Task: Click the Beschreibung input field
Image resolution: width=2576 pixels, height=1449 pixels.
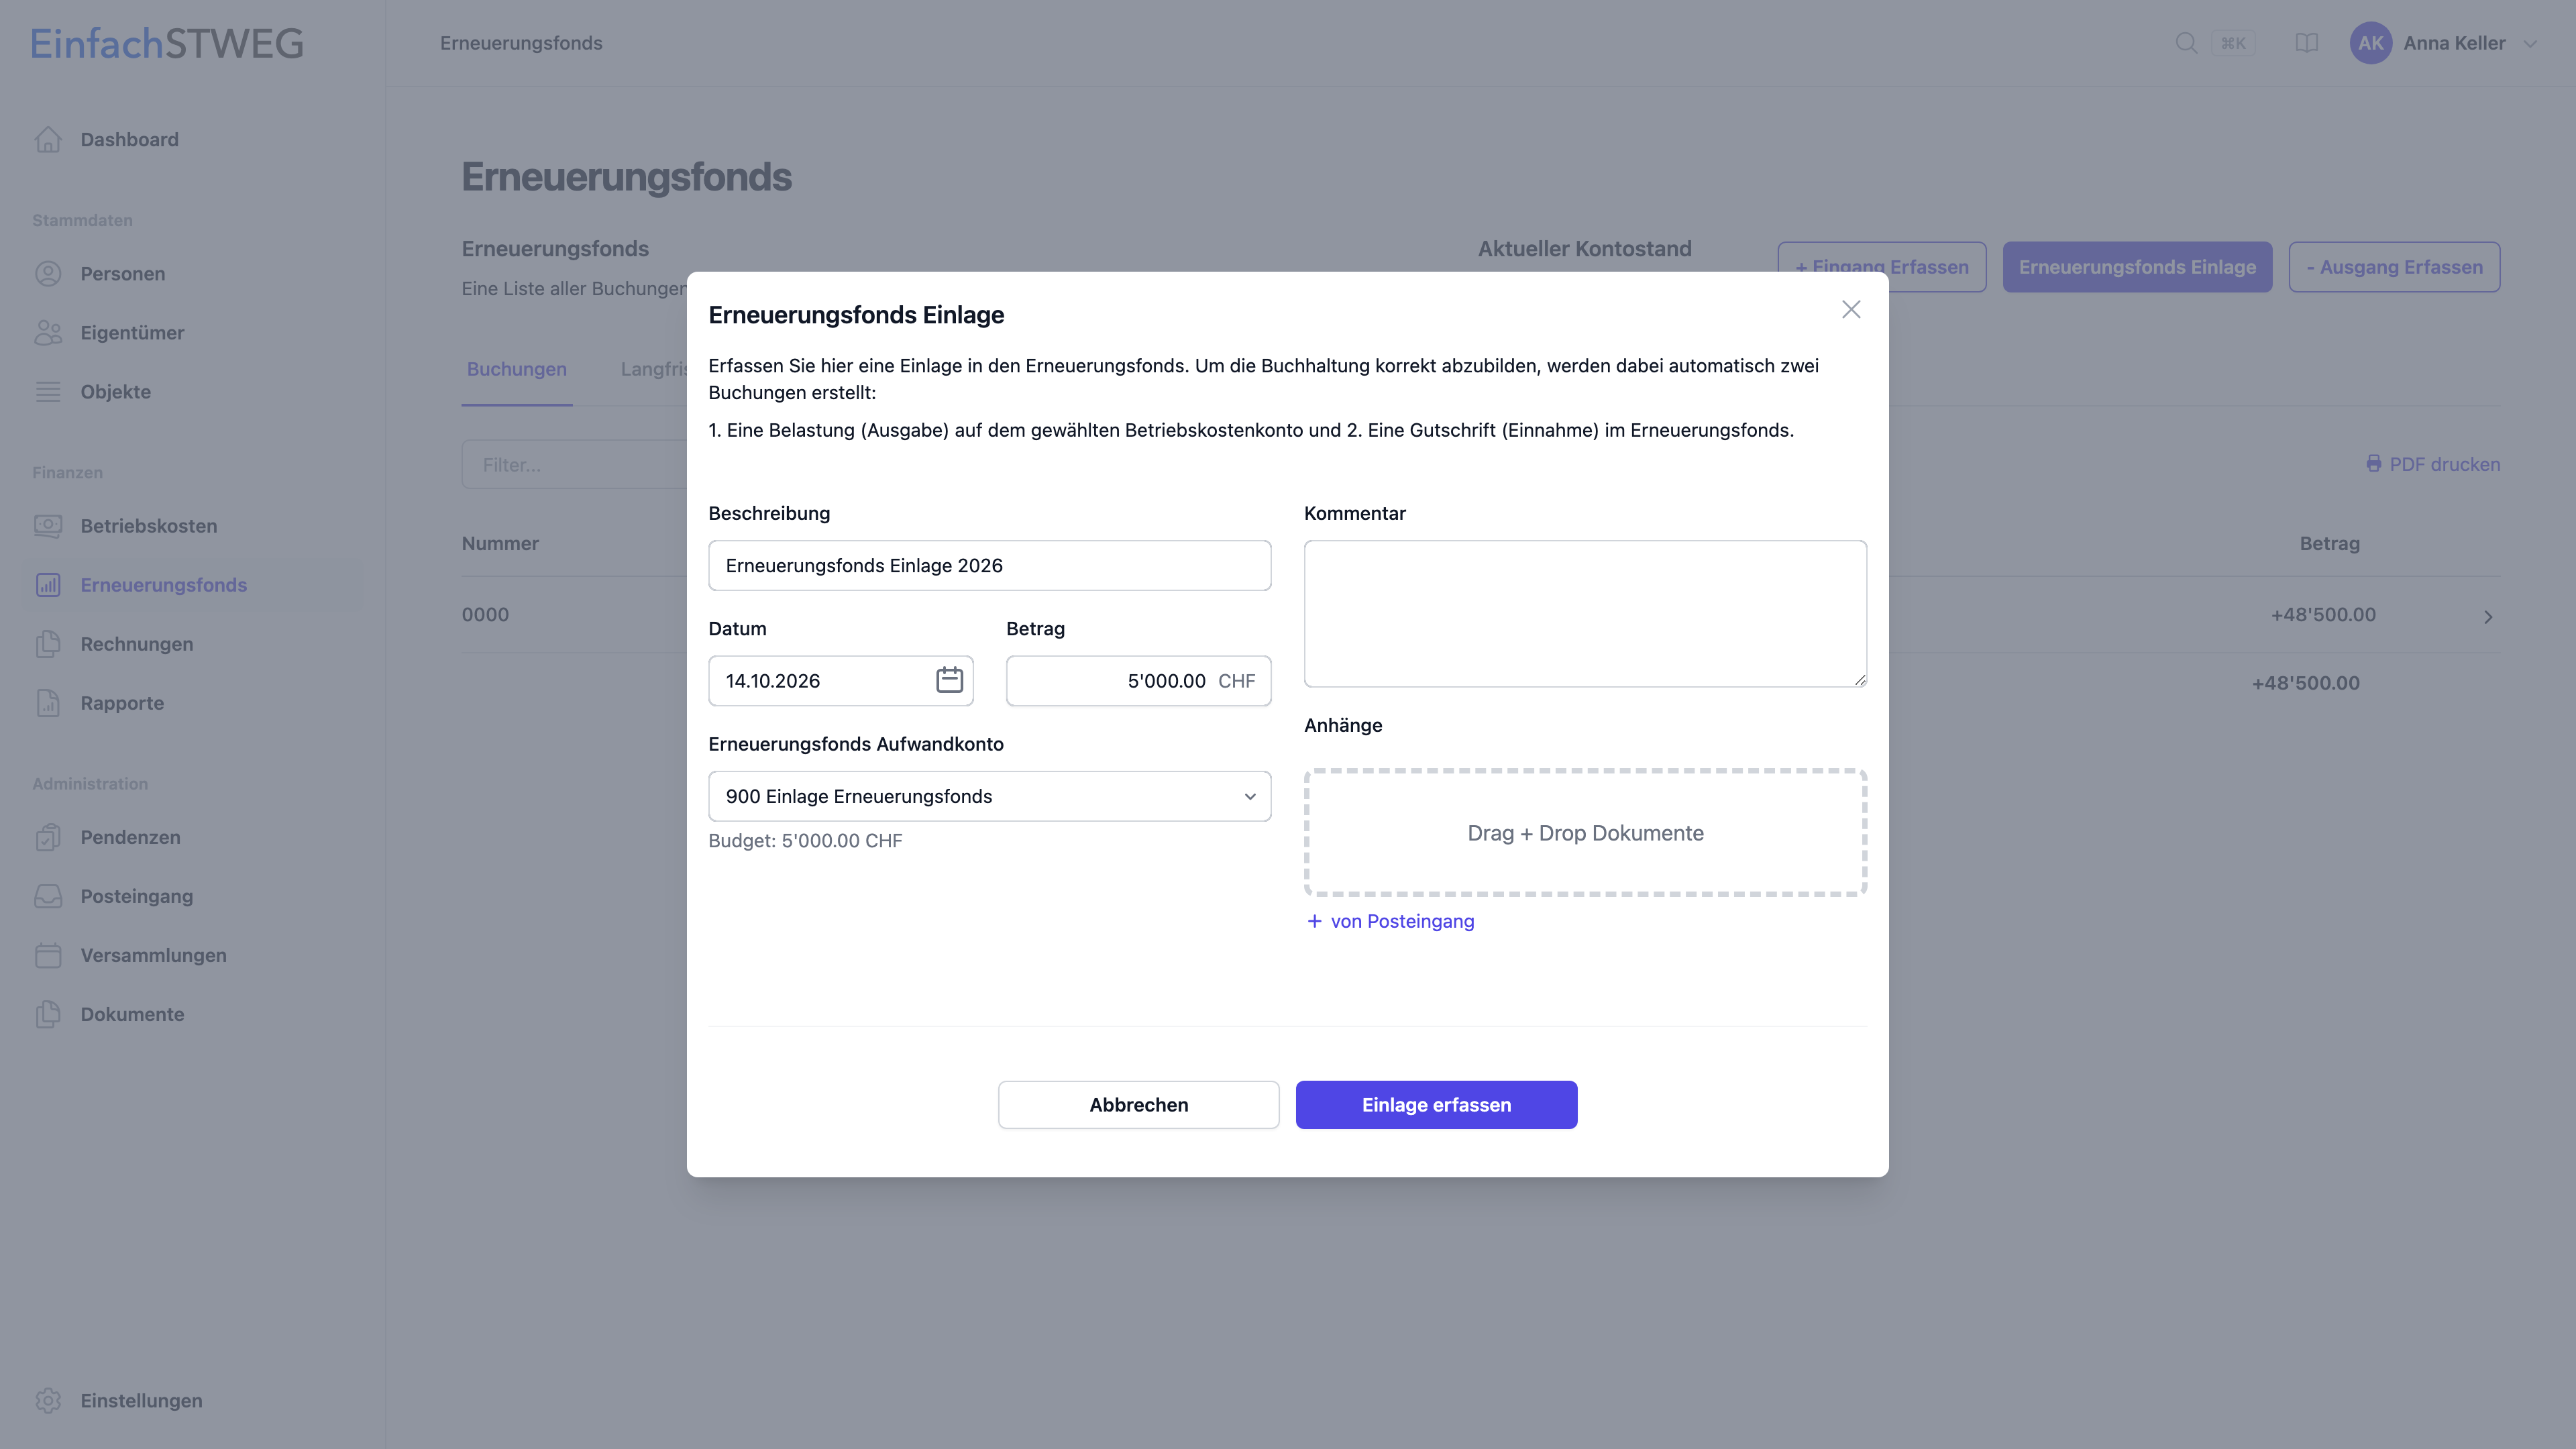Action: [x=989, y=565]
